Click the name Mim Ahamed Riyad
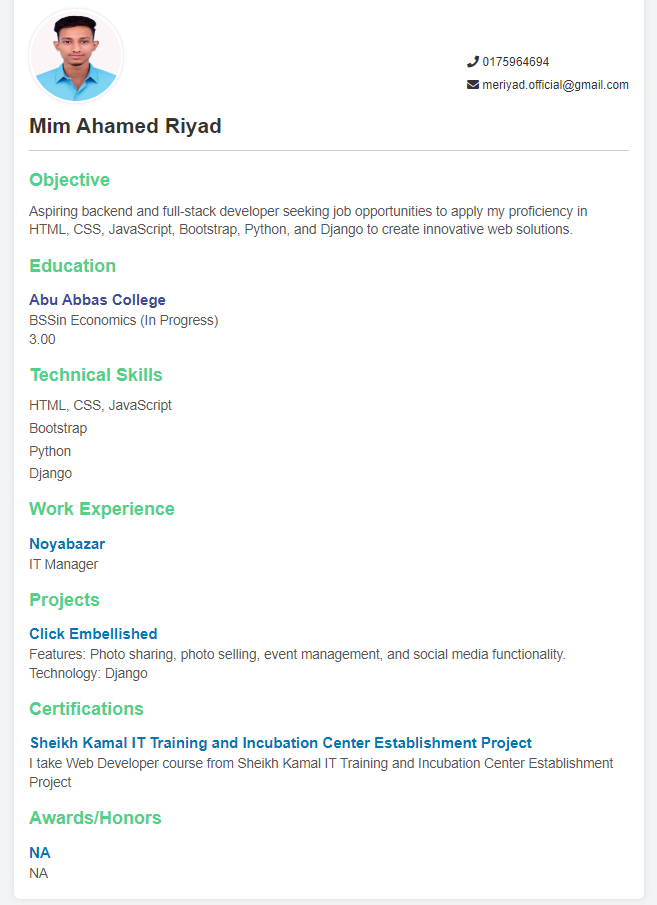Screen dimensions: 657x905 point(125,126)
